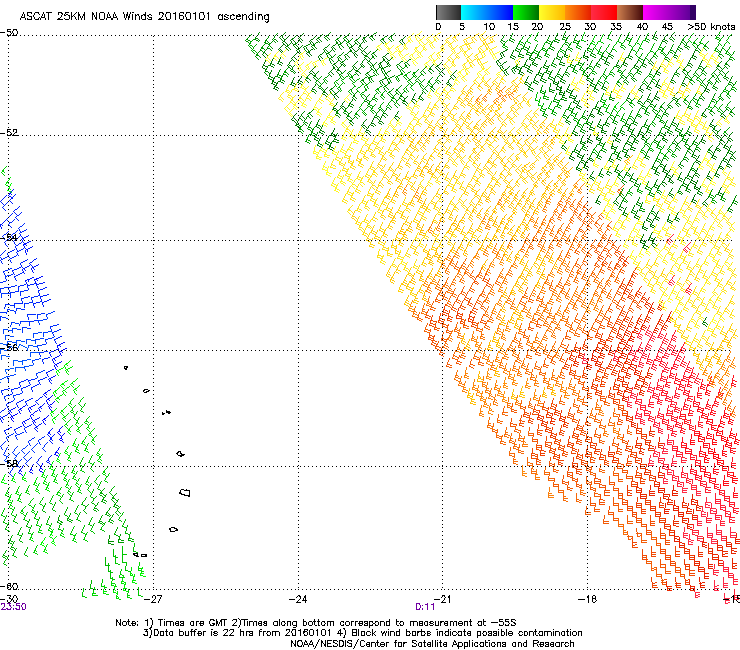Click the gray 0–5 knots color band

(448, 12)
